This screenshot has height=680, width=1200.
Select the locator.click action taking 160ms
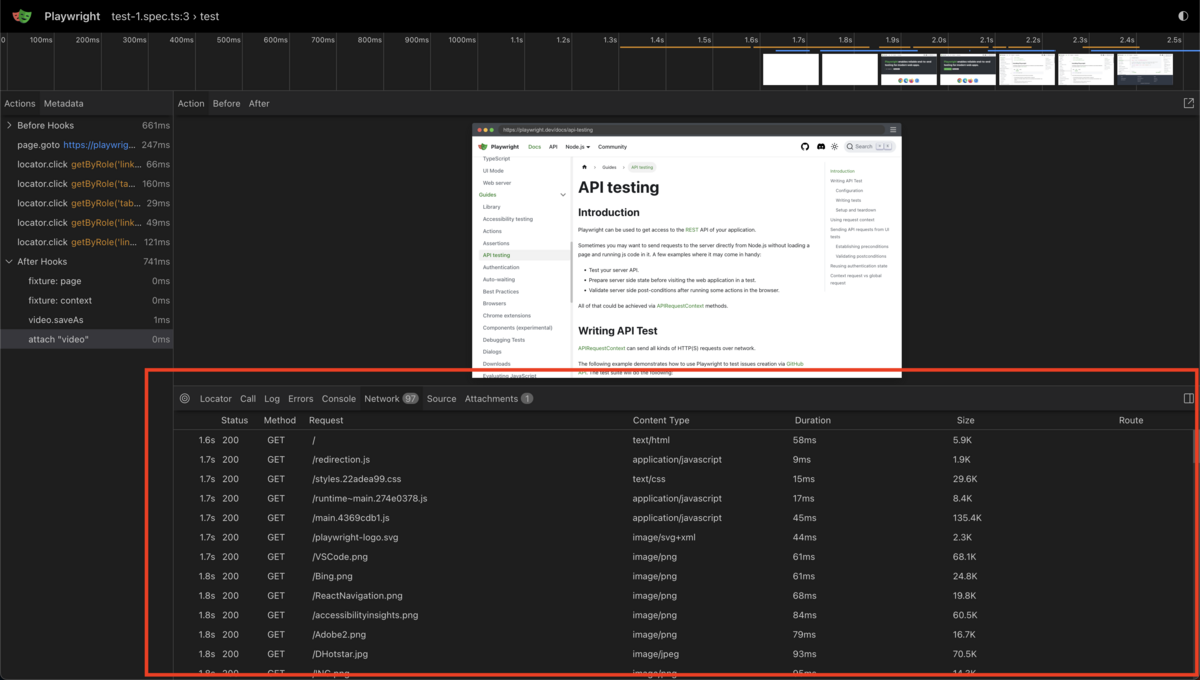(x=86, y=184)
